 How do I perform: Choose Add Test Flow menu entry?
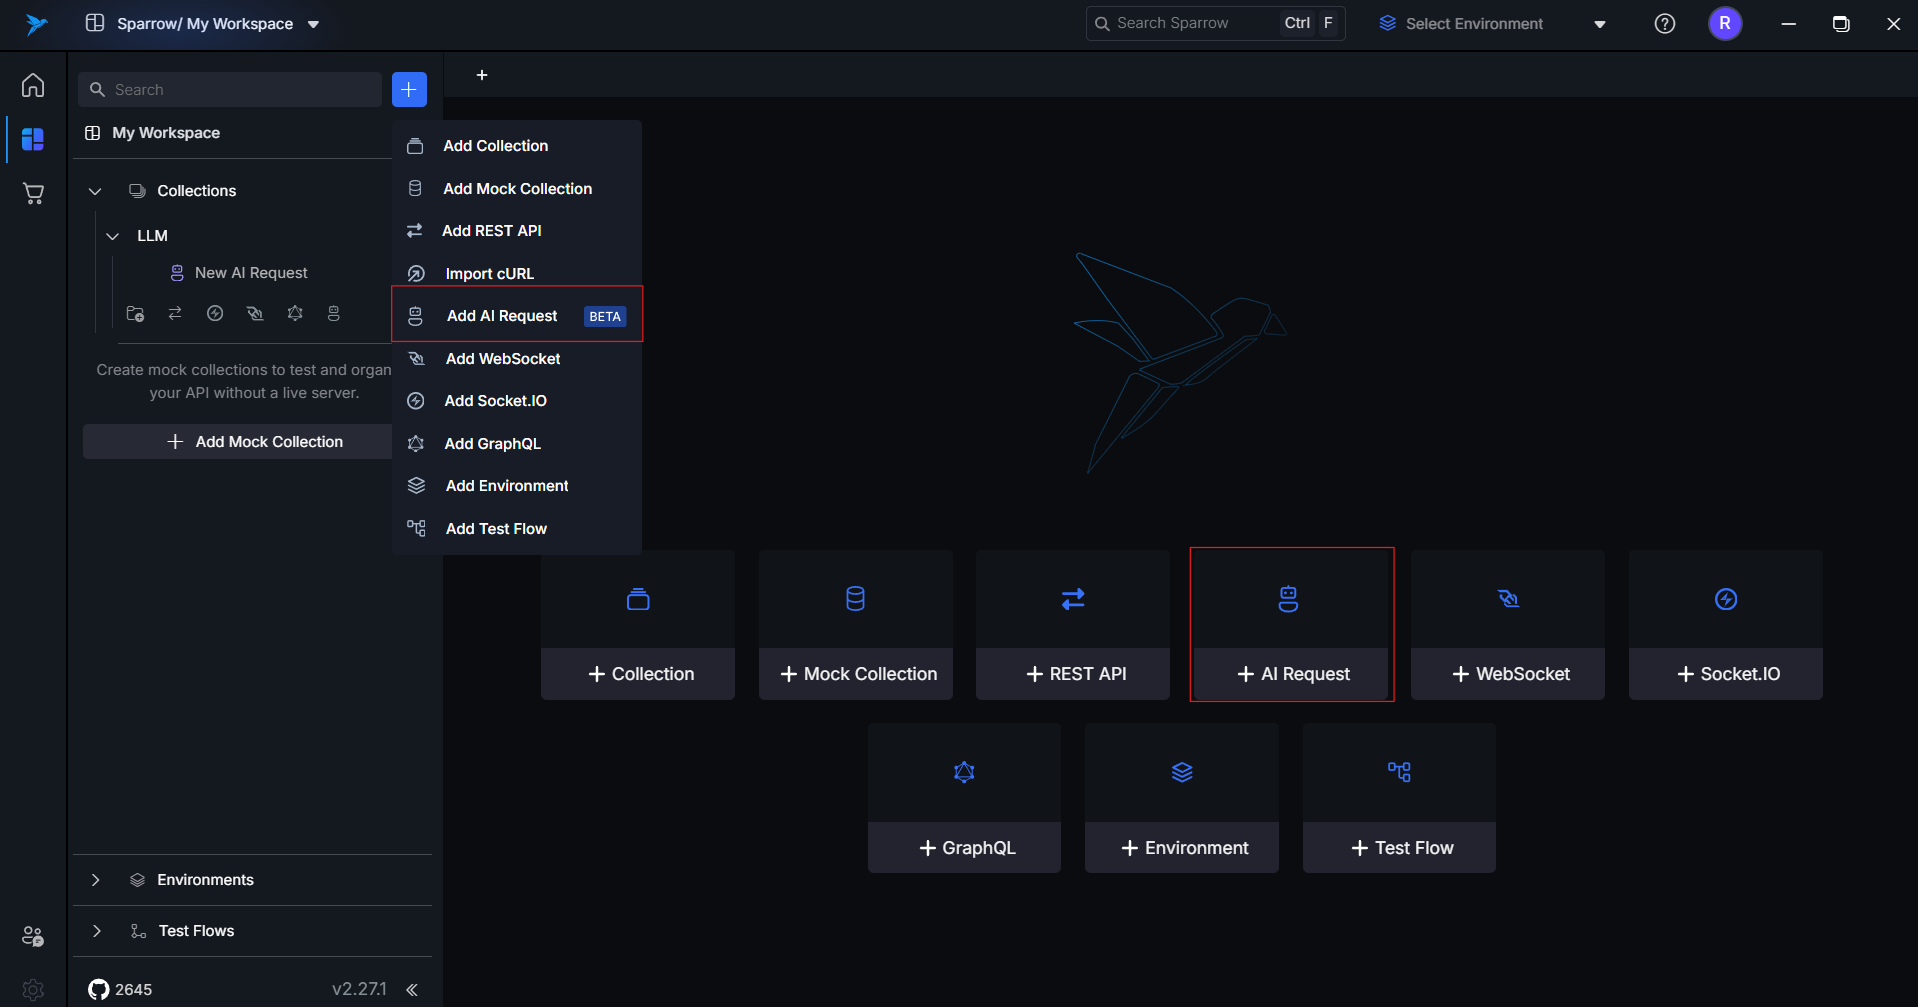click(x=516, y=529)
